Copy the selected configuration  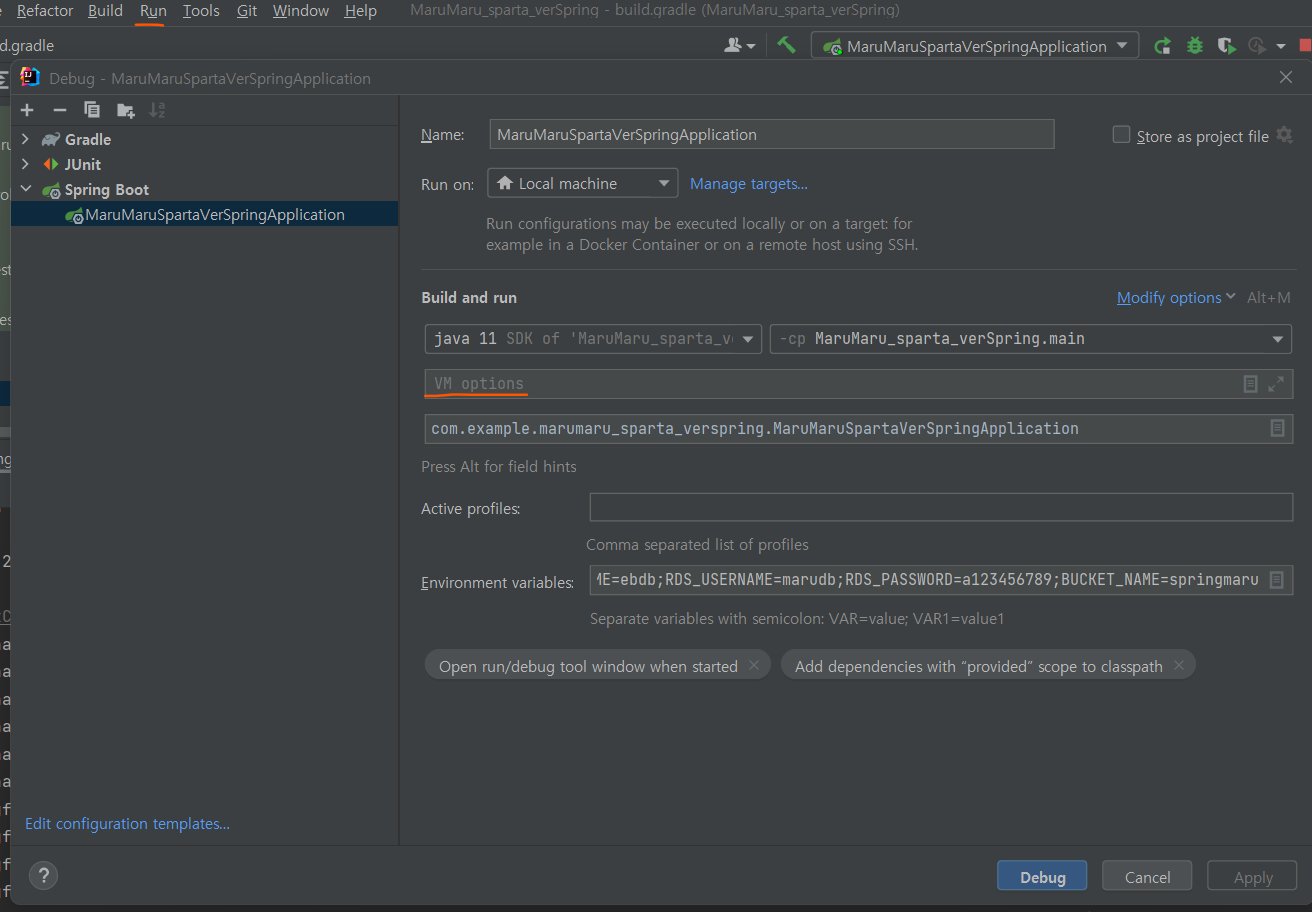pyautogui.click(x=92, y=110)
